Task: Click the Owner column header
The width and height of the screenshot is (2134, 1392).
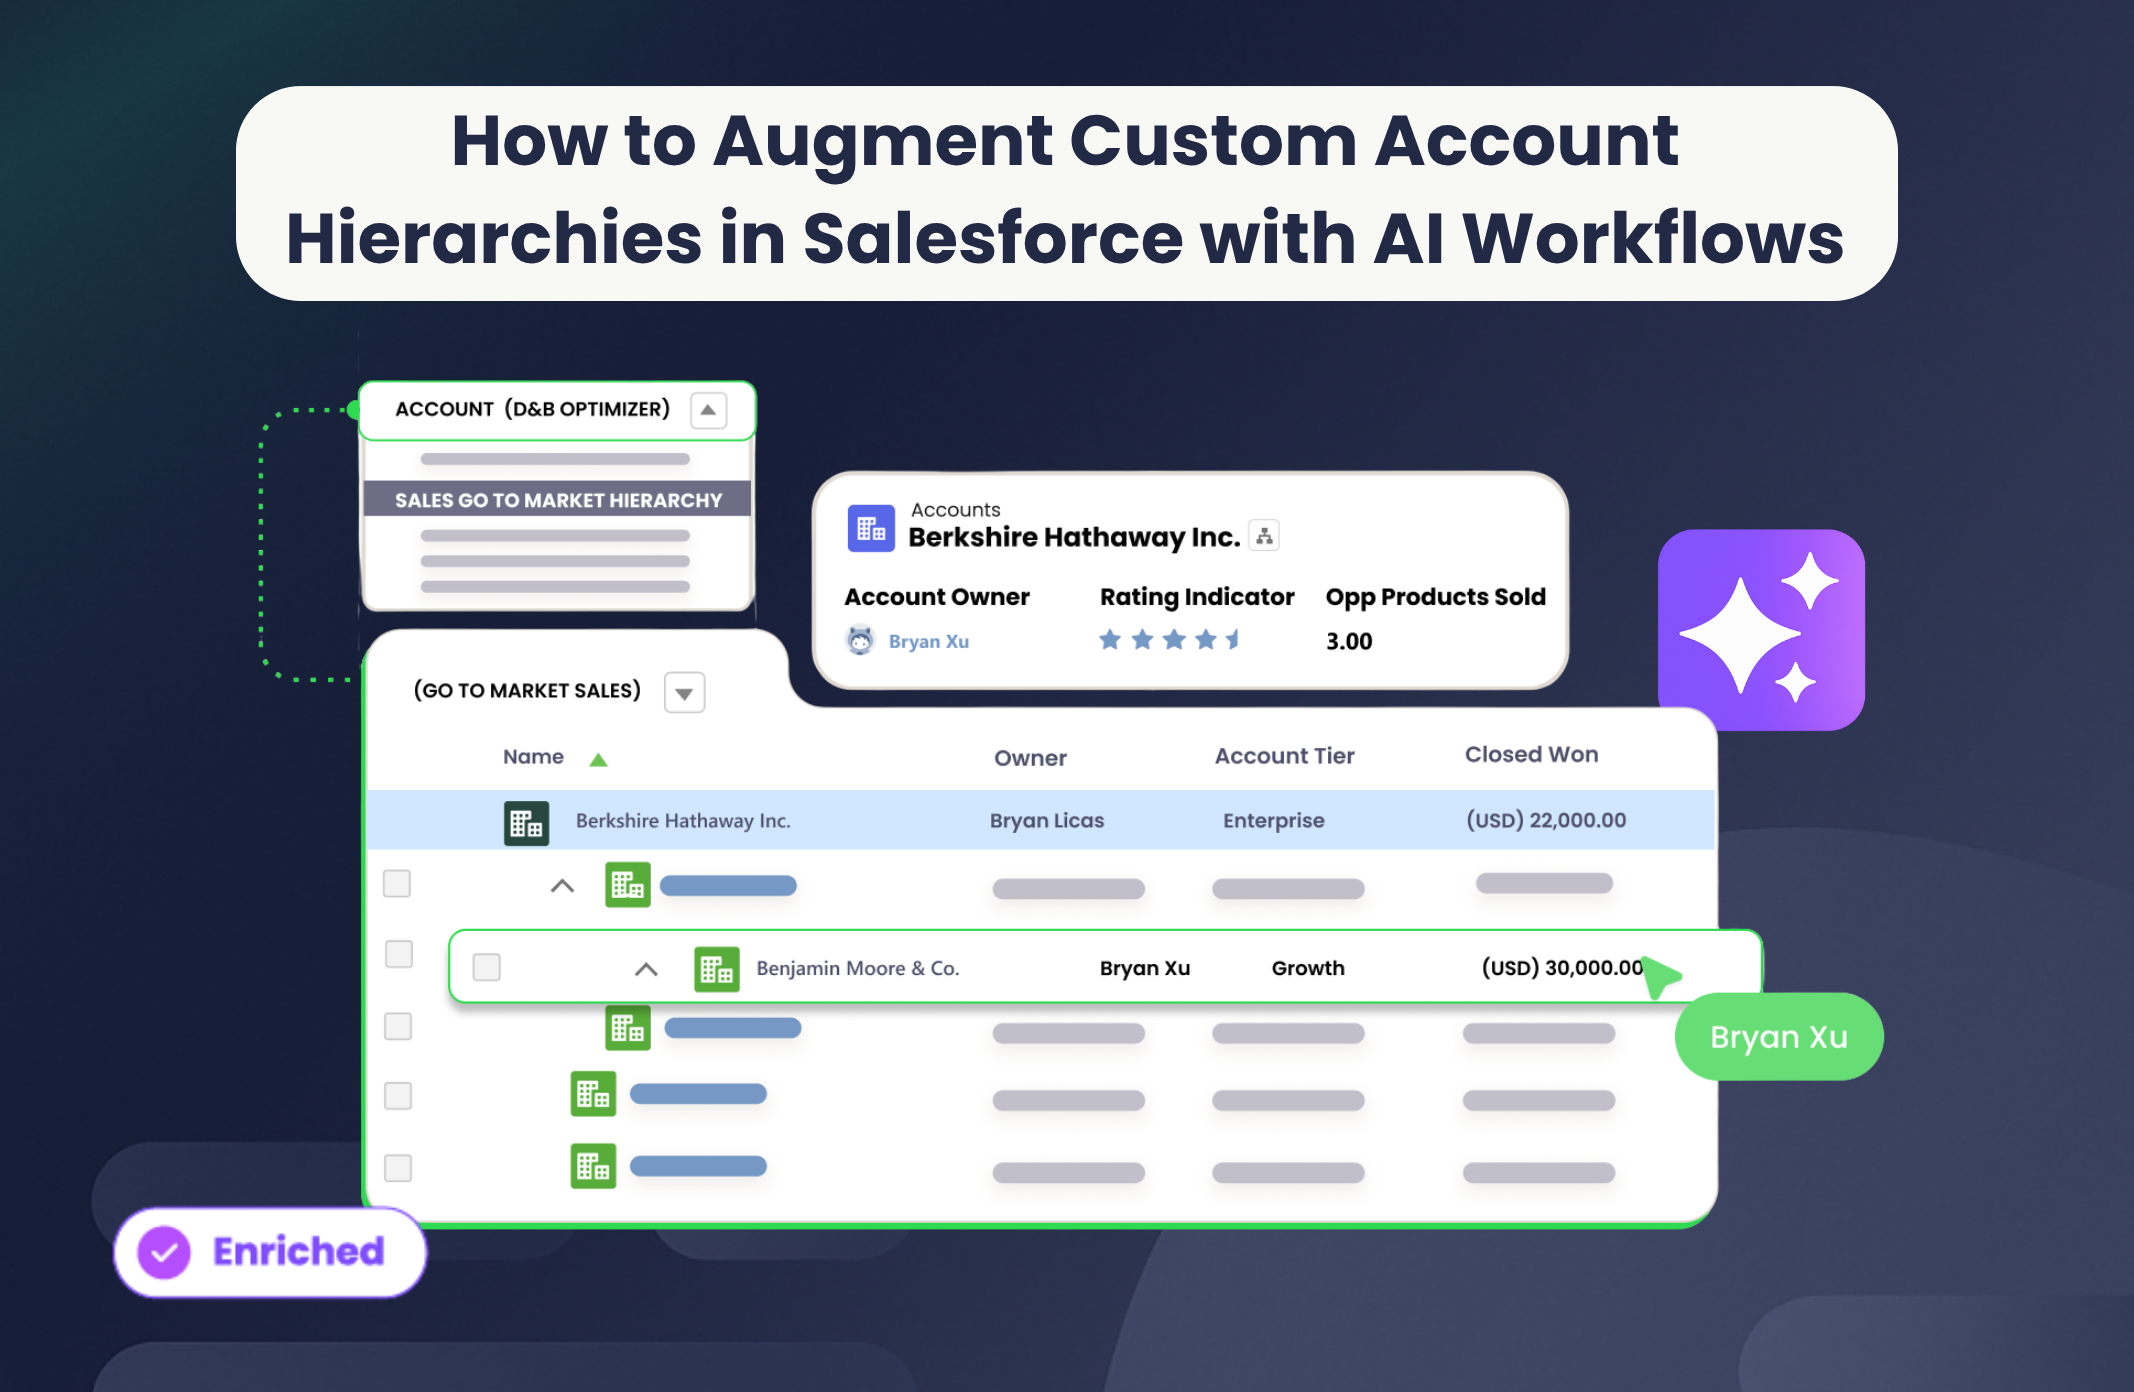Action: coord(1030,758)
